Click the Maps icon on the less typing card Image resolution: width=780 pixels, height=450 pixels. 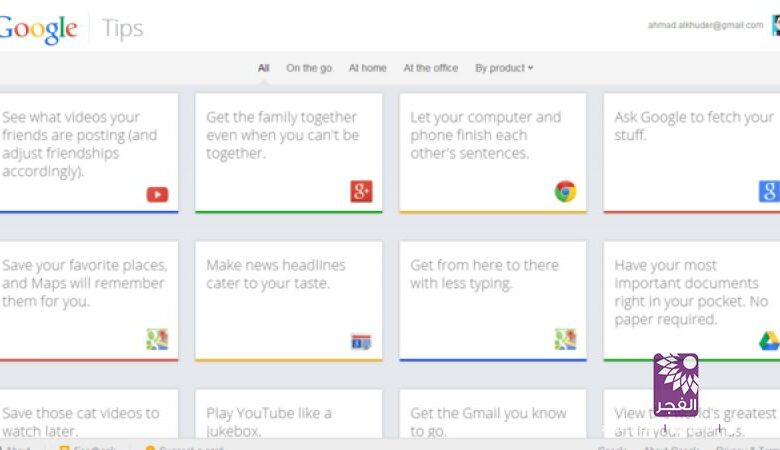tap(565, 340)
